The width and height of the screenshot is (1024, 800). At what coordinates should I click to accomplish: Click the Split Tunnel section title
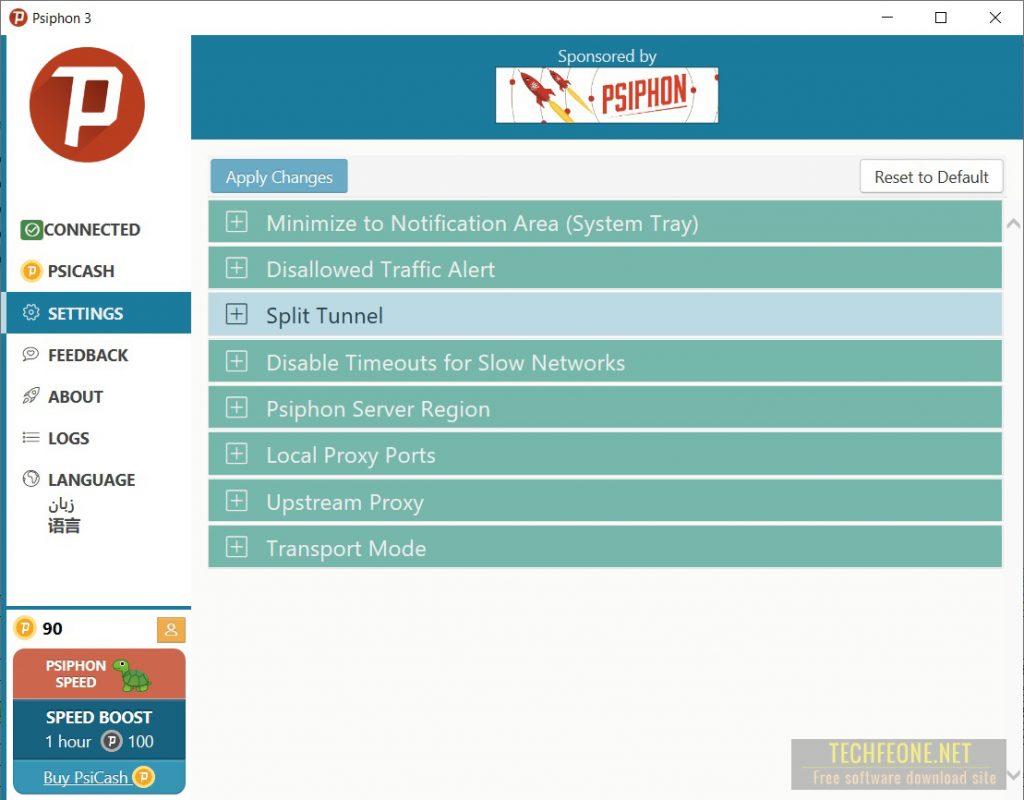[325, 316]
